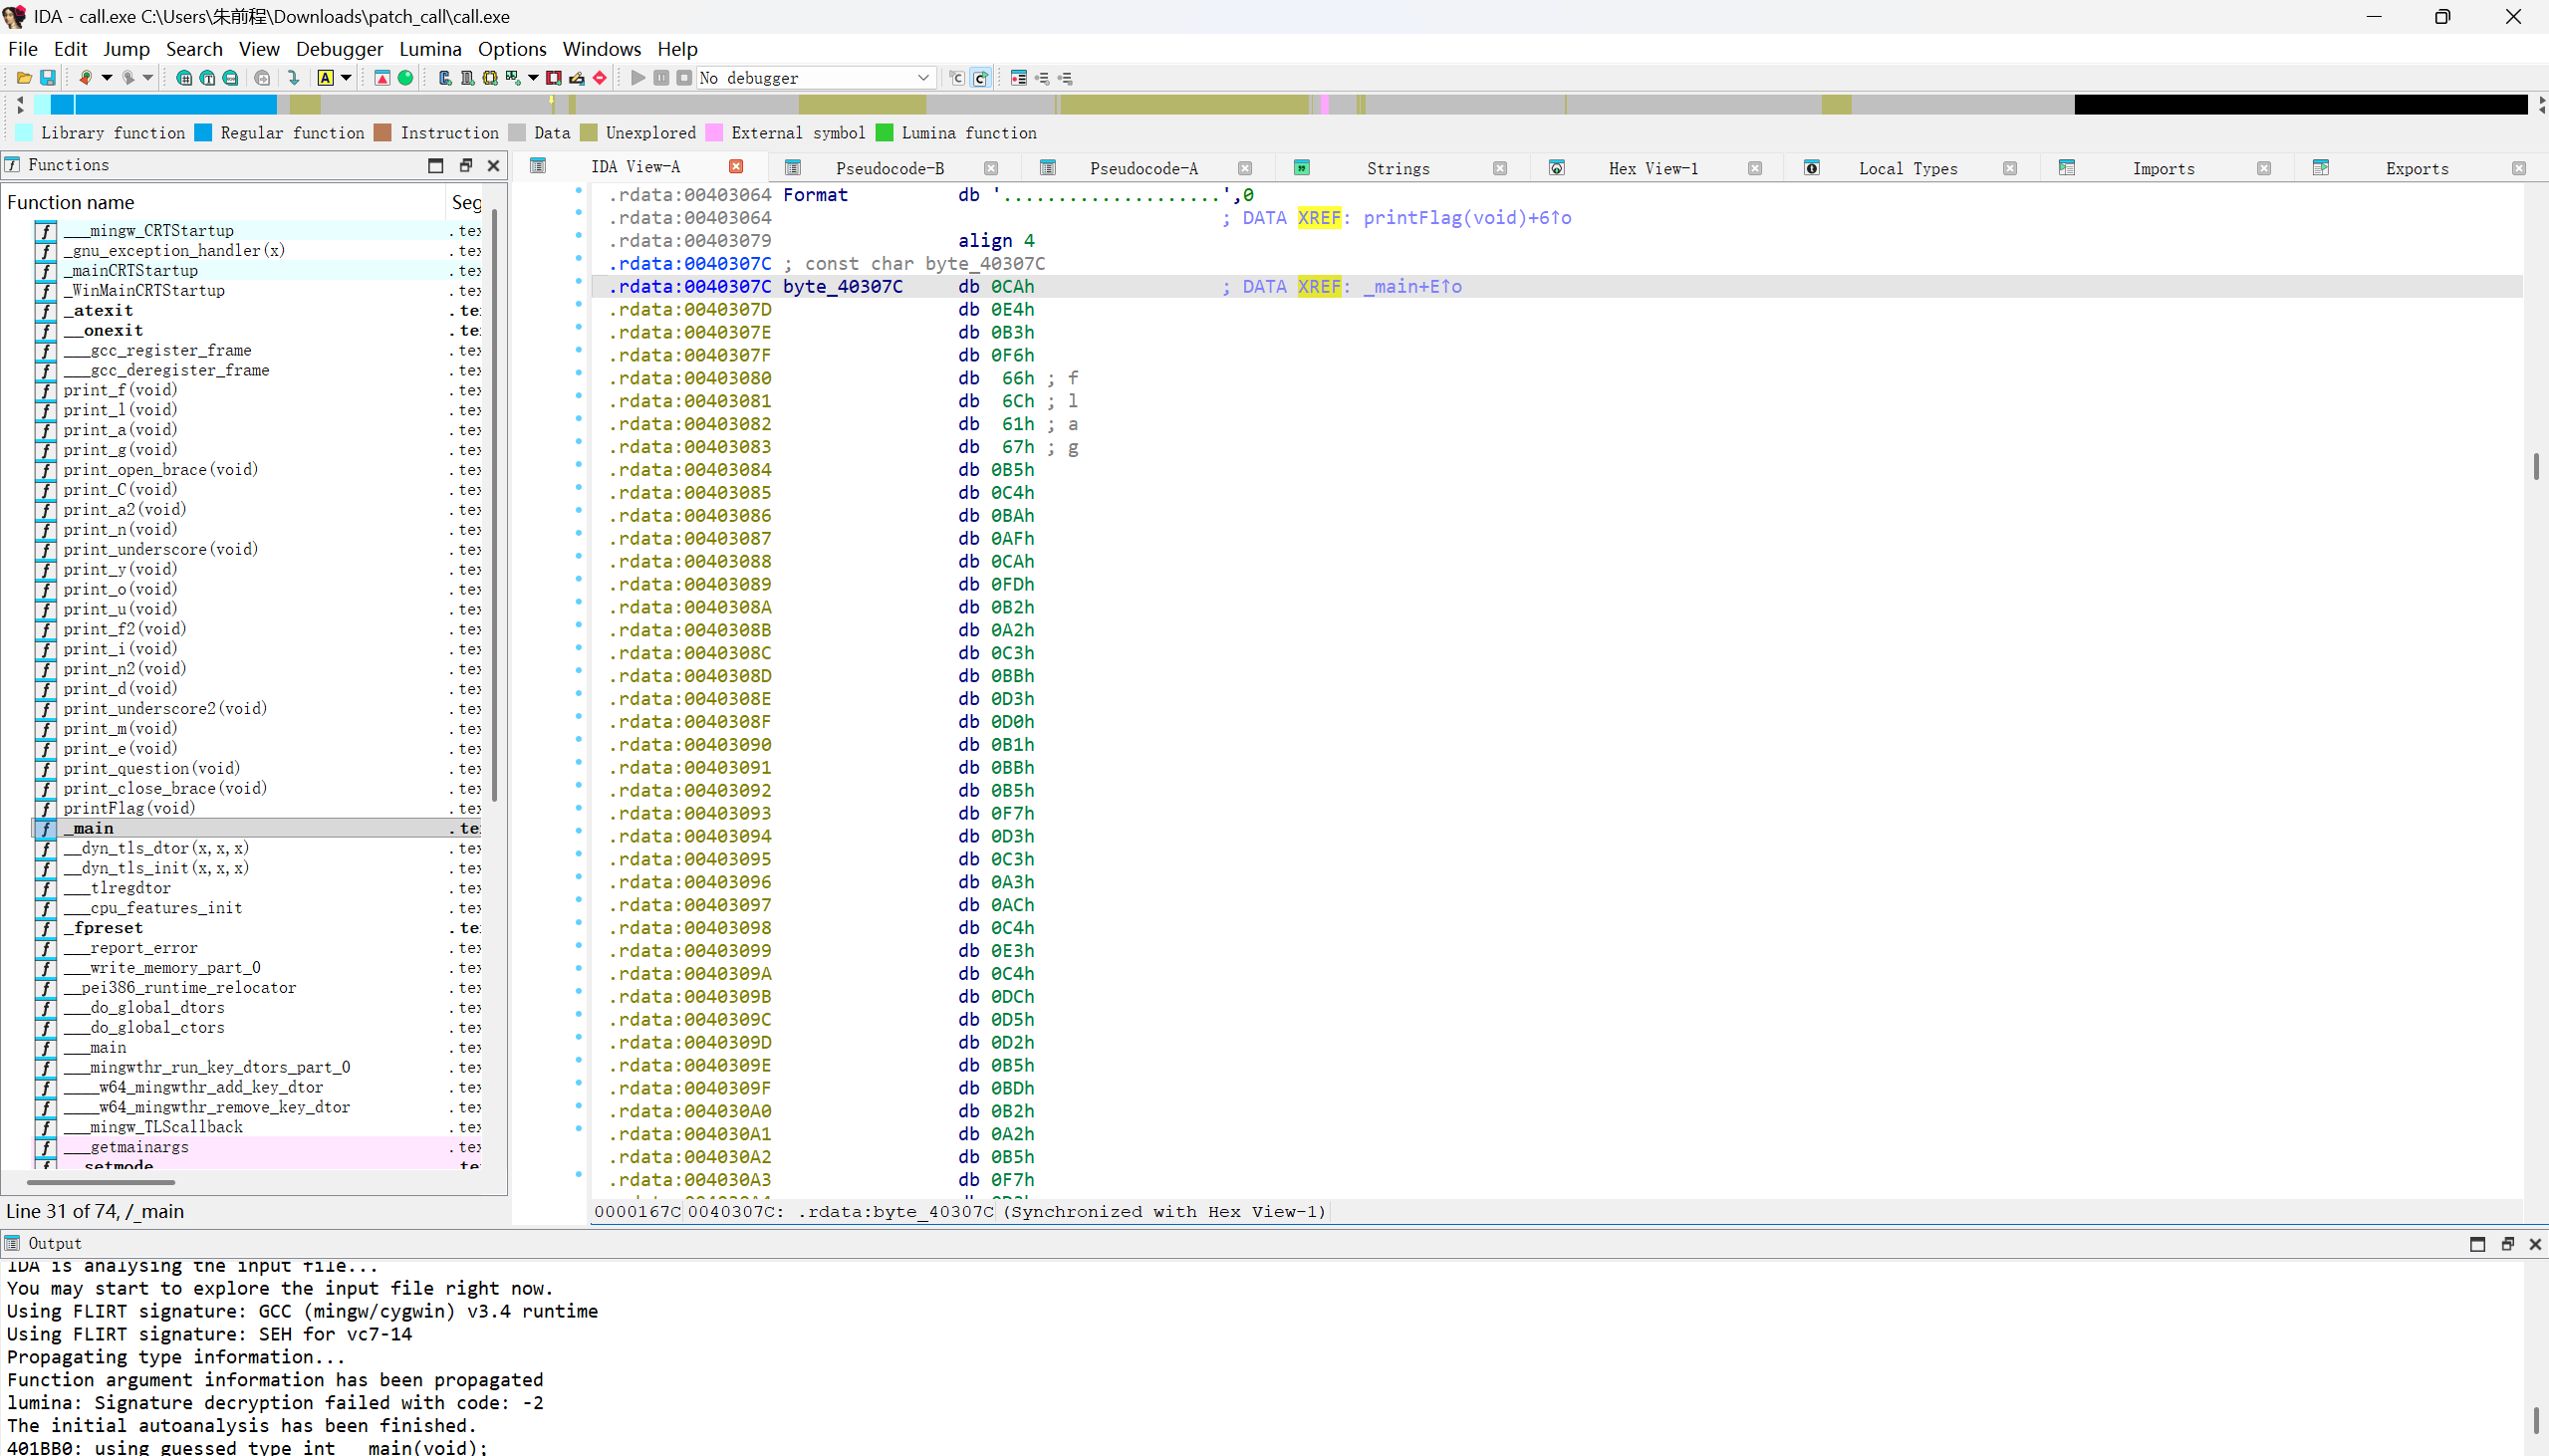Open the Debugger menu

point(339,49)
